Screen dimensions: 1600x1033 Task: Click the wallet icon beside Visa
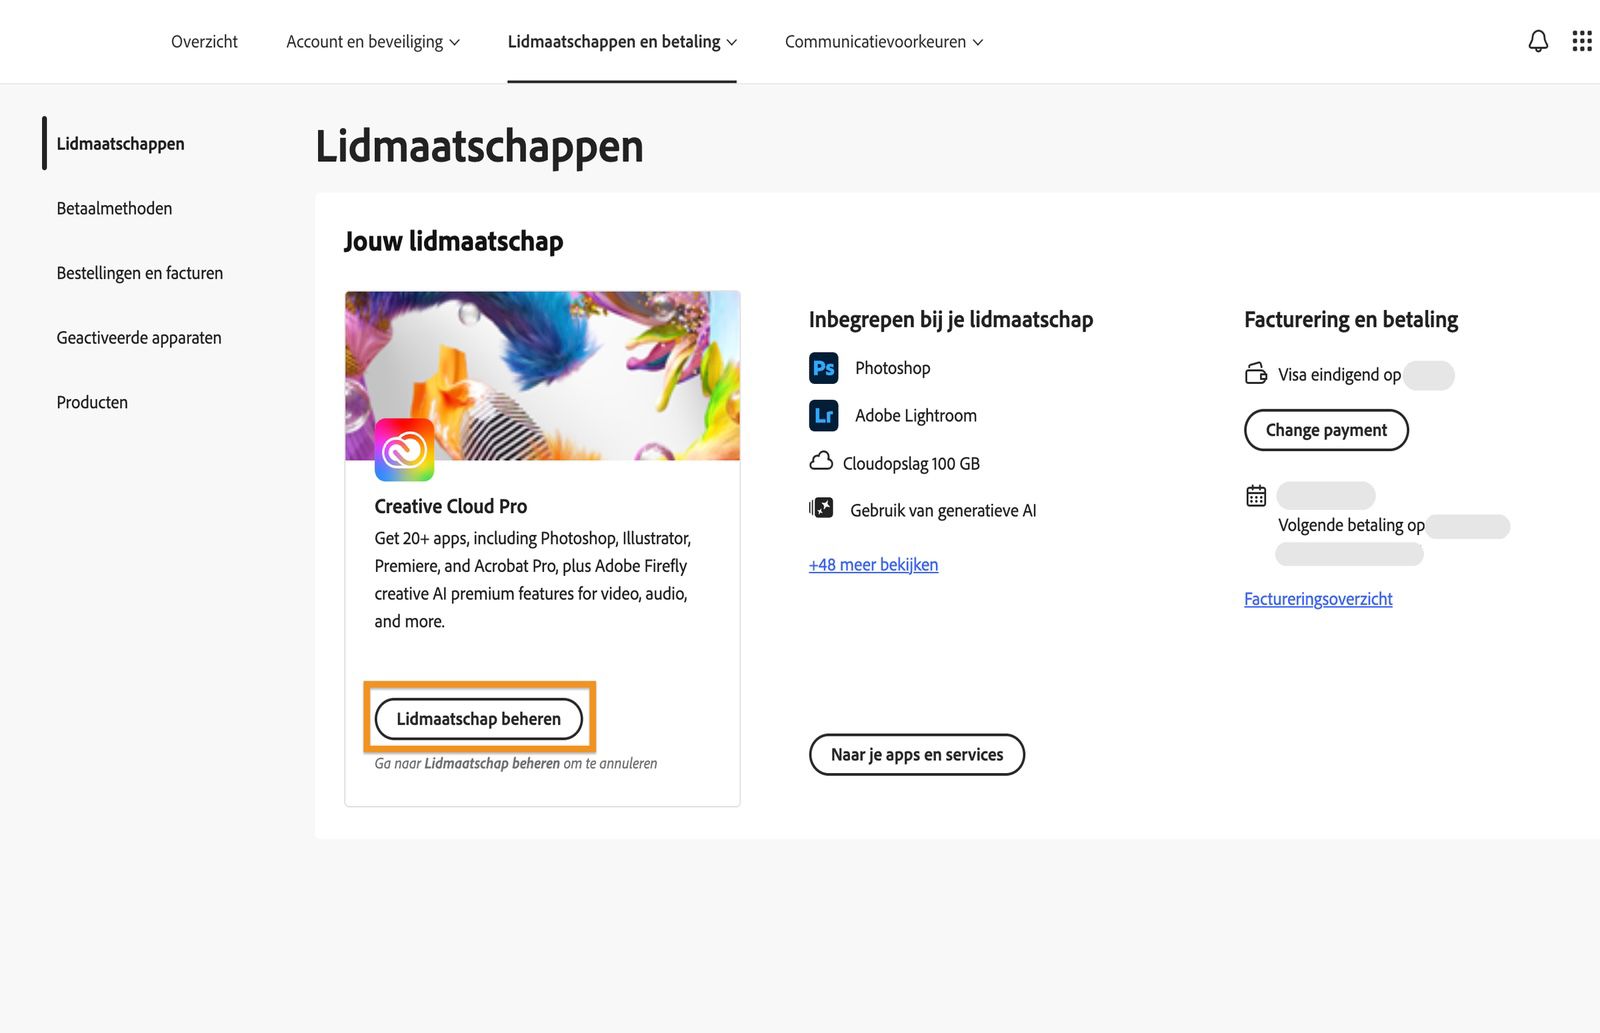click(1256, 374)
